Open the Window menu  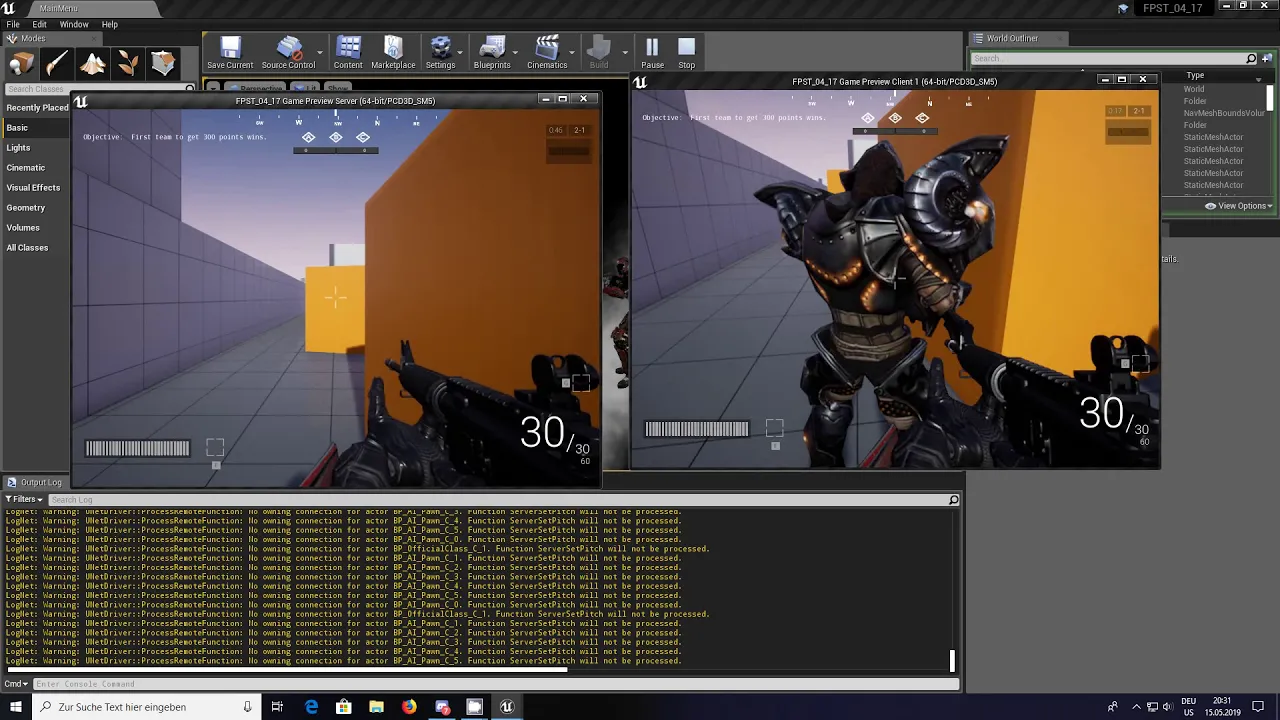point(74,24)
